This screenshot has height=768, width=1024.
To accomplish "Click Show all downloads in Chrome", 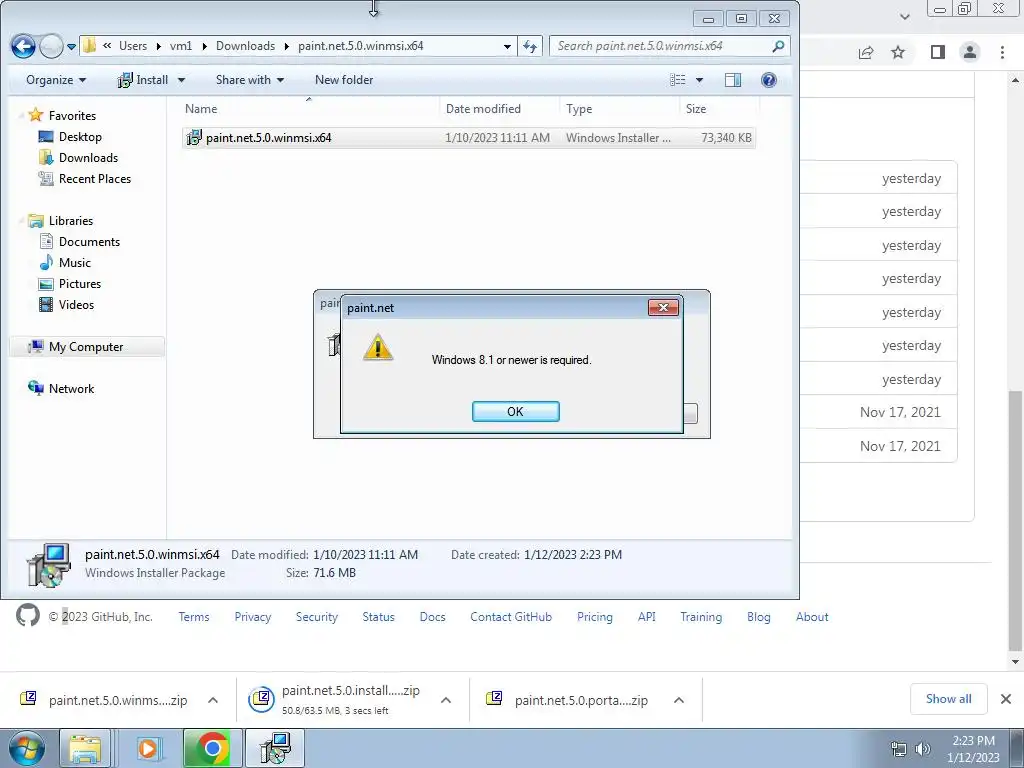I will [948, 699].
